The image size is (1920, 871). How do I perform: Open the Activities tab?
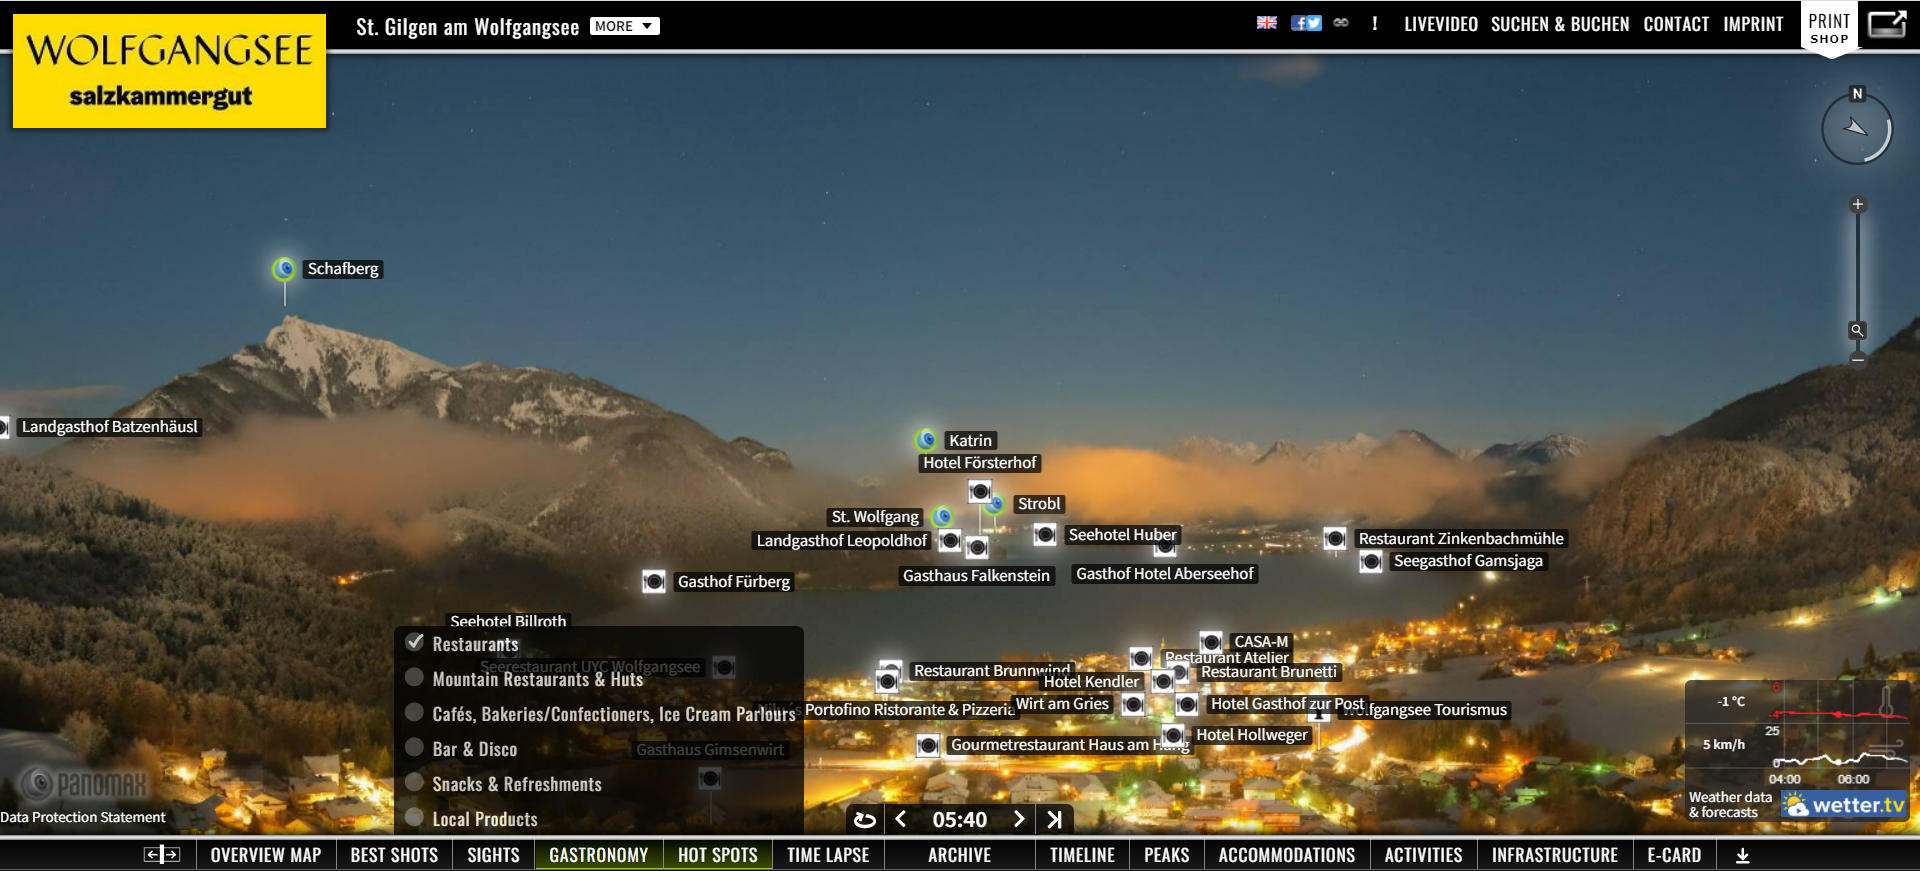point(1424,855)
